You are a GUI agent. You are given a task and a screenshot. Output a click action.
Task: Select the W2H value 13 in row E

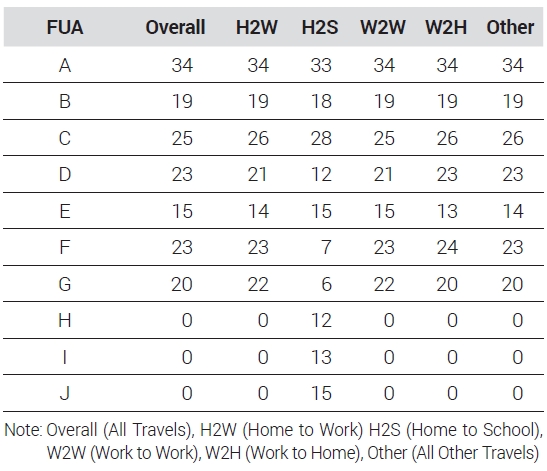(447, 211)
